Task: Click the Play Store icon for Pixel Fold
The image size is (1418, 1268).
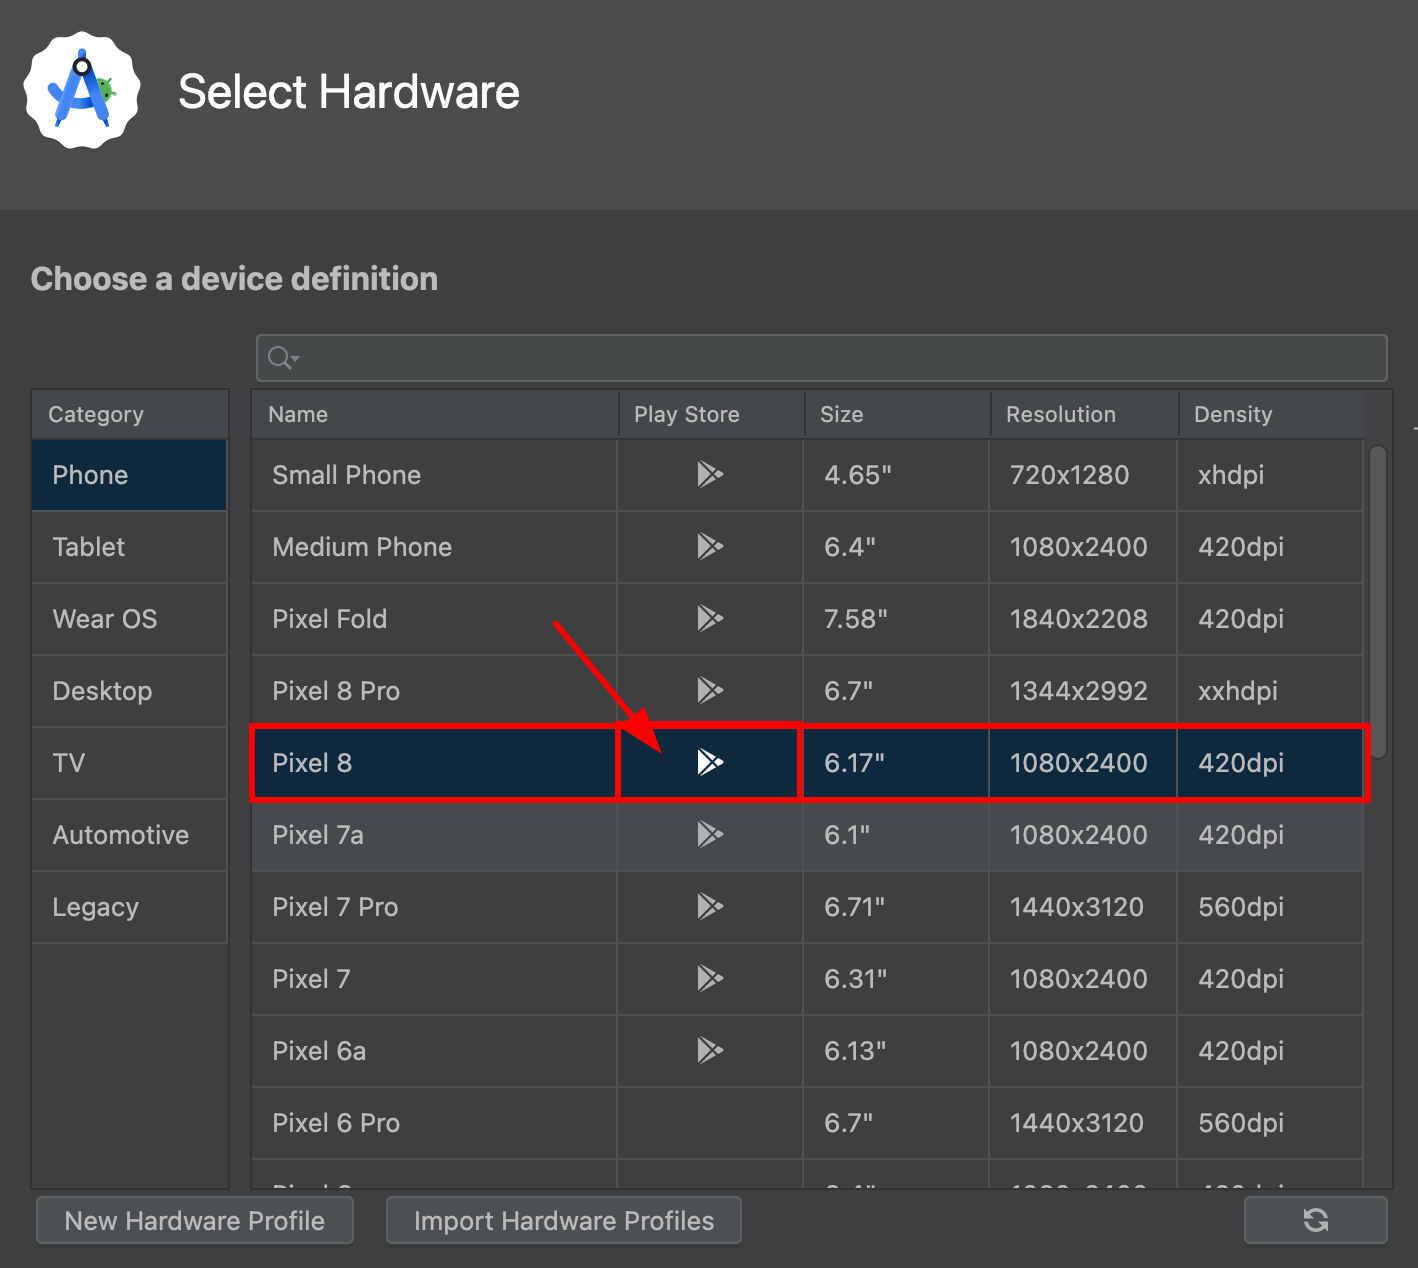Action: [710, 619]
